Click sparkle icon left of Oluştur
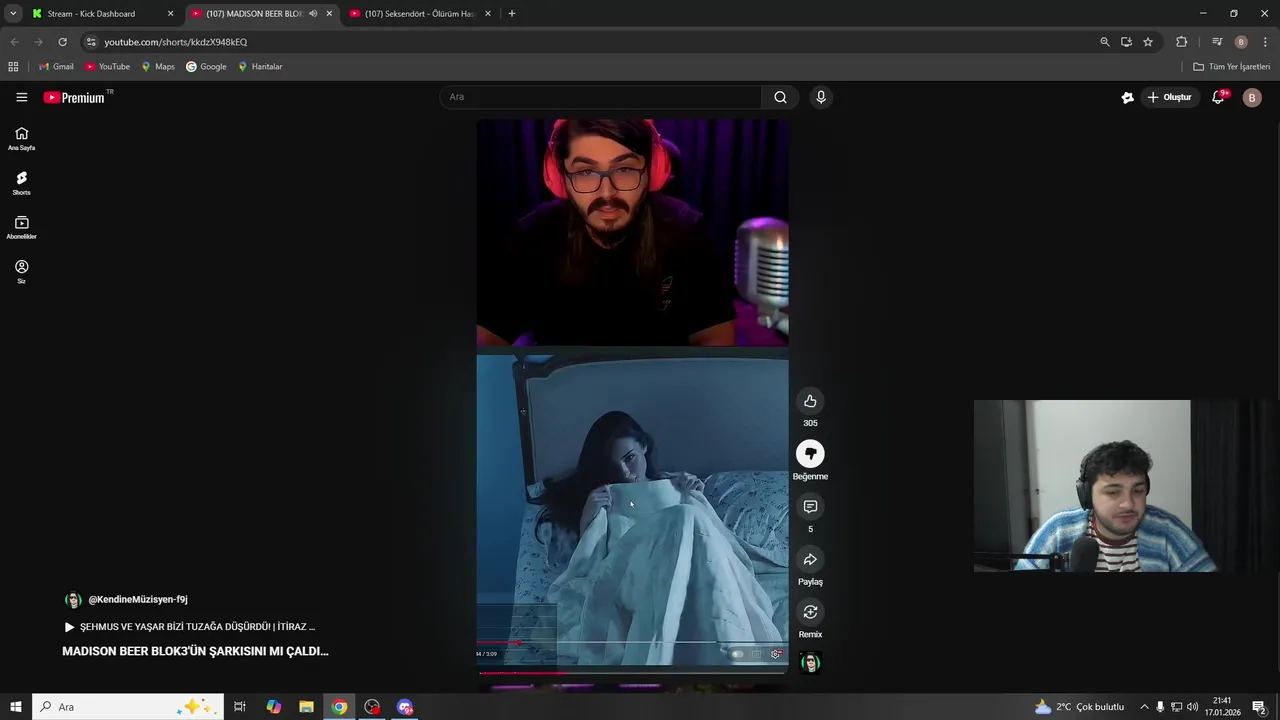Viewport: 1280px width, 720px height. pos(1127,97)
